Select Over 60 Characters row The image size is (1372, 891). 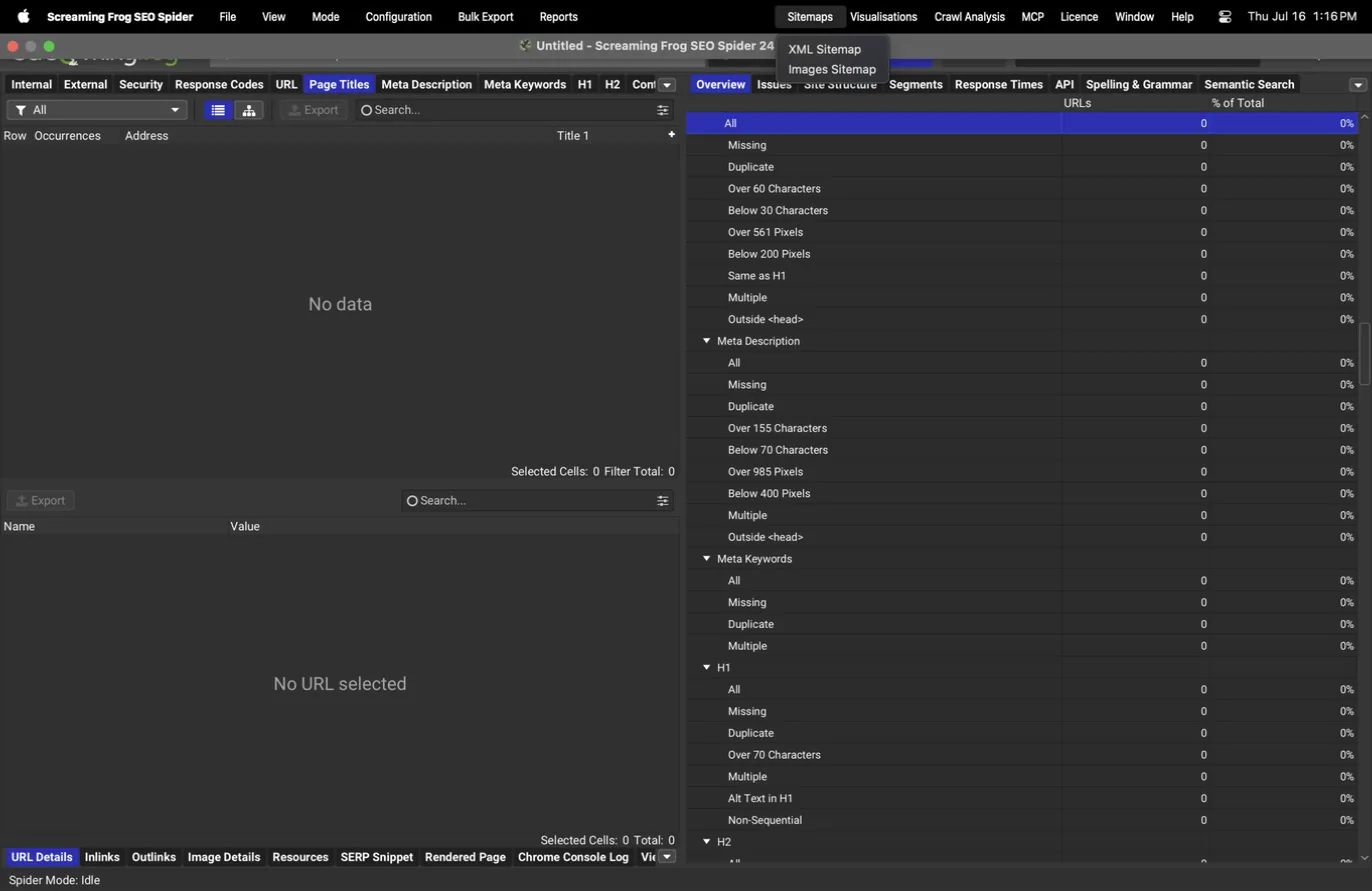1021,189
